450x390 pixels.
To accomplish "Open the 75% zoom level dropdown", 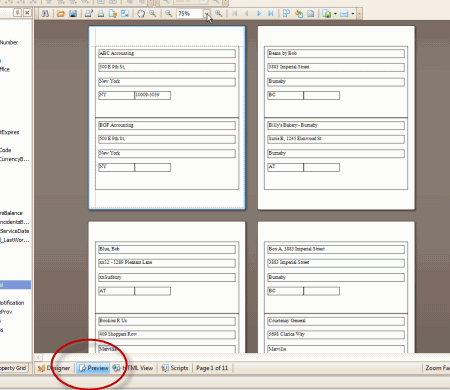I will click(x=207, y=14).
